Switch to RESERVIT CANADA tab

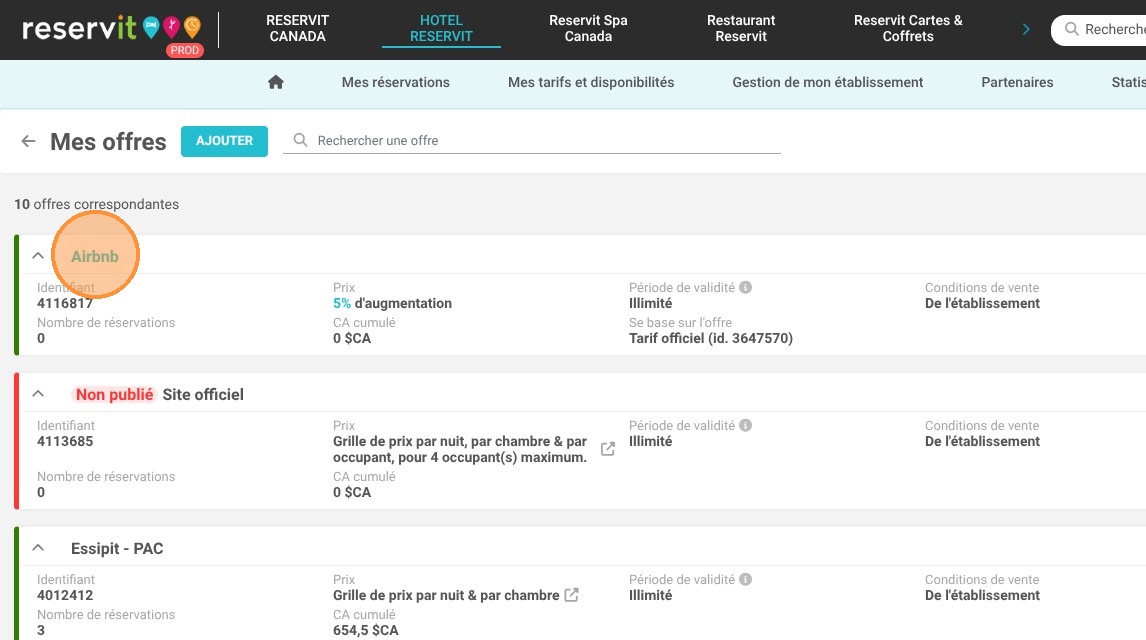click(x=297, y=28)
